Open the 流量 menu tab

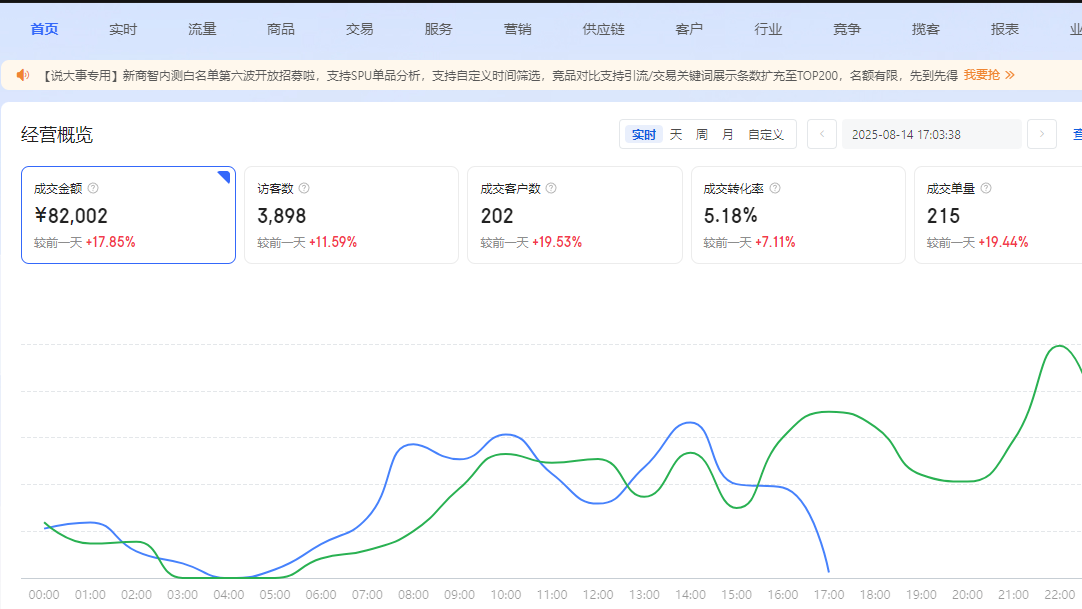tap(202, 29)
